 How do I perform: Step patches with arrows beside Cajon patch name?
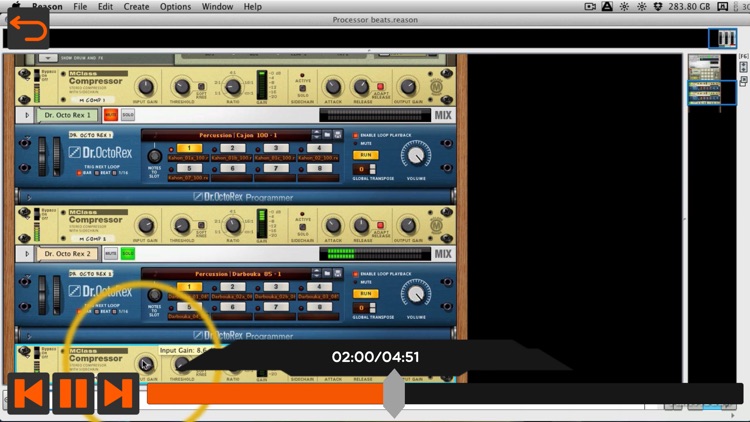click(316, 135)
